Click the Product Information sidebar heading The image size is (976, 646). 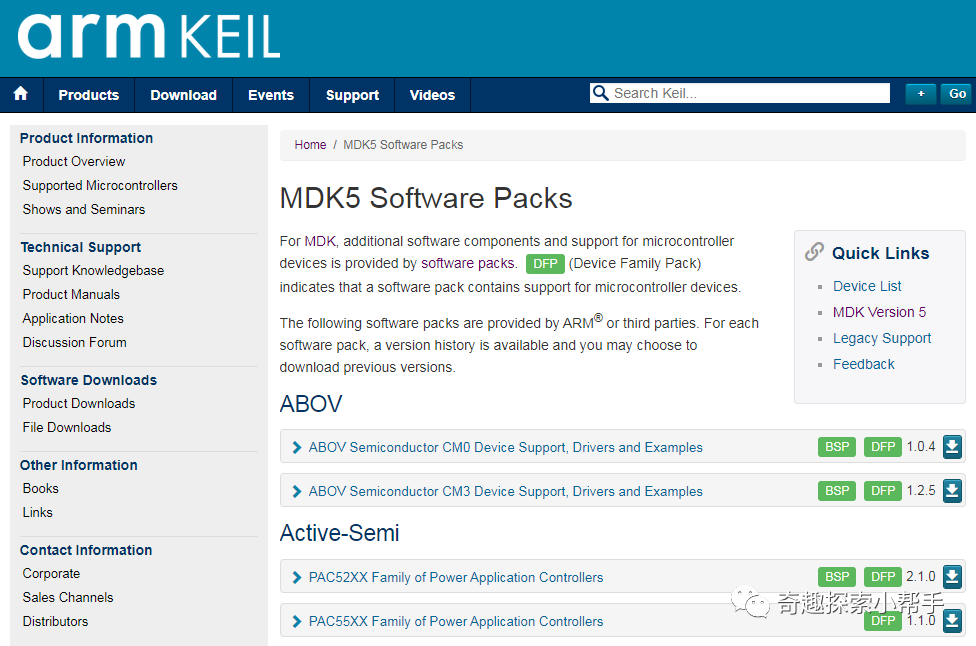(86, 138)
